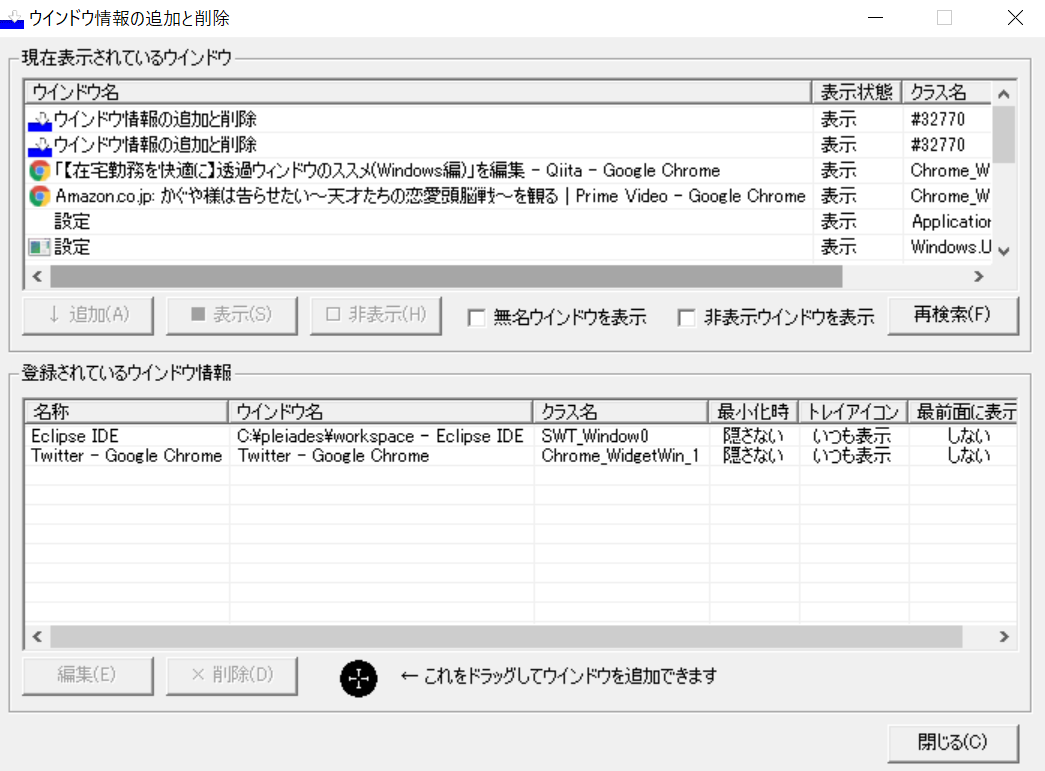Click the app icon in the title bar

click(12, 19)
